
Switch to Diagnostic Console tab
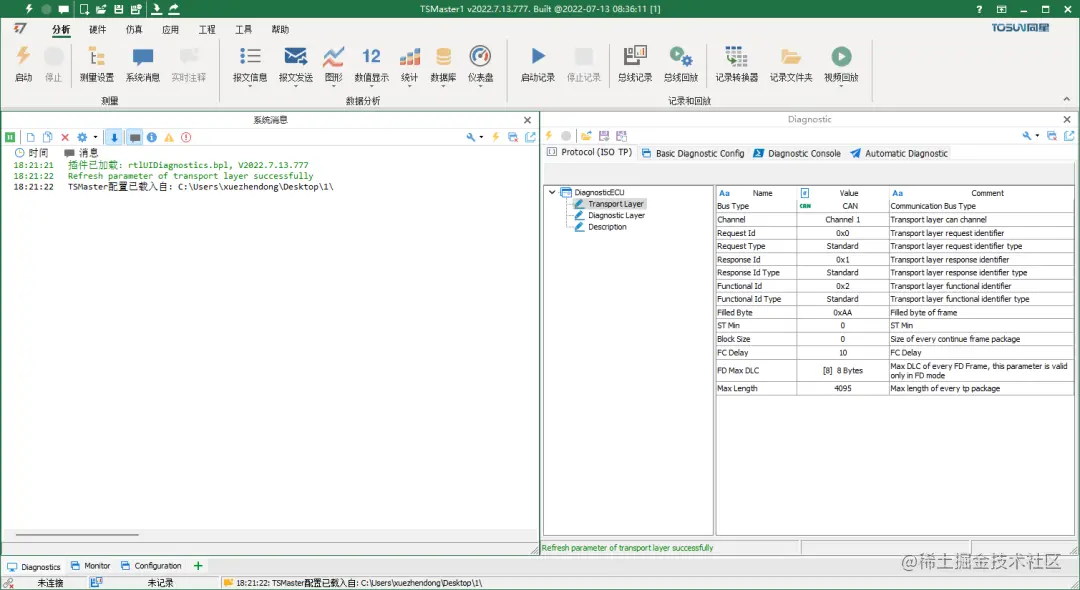tap(797, 153)
